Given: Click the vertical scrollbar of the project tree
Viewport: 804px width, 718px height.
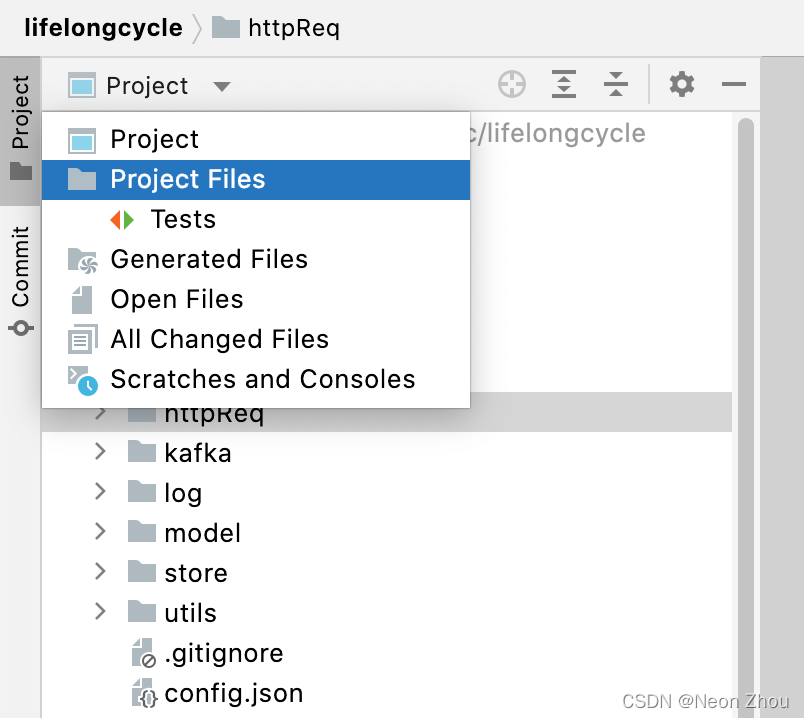Looking at the screenshot, I should pyautogui.click(x=745, y=300).
